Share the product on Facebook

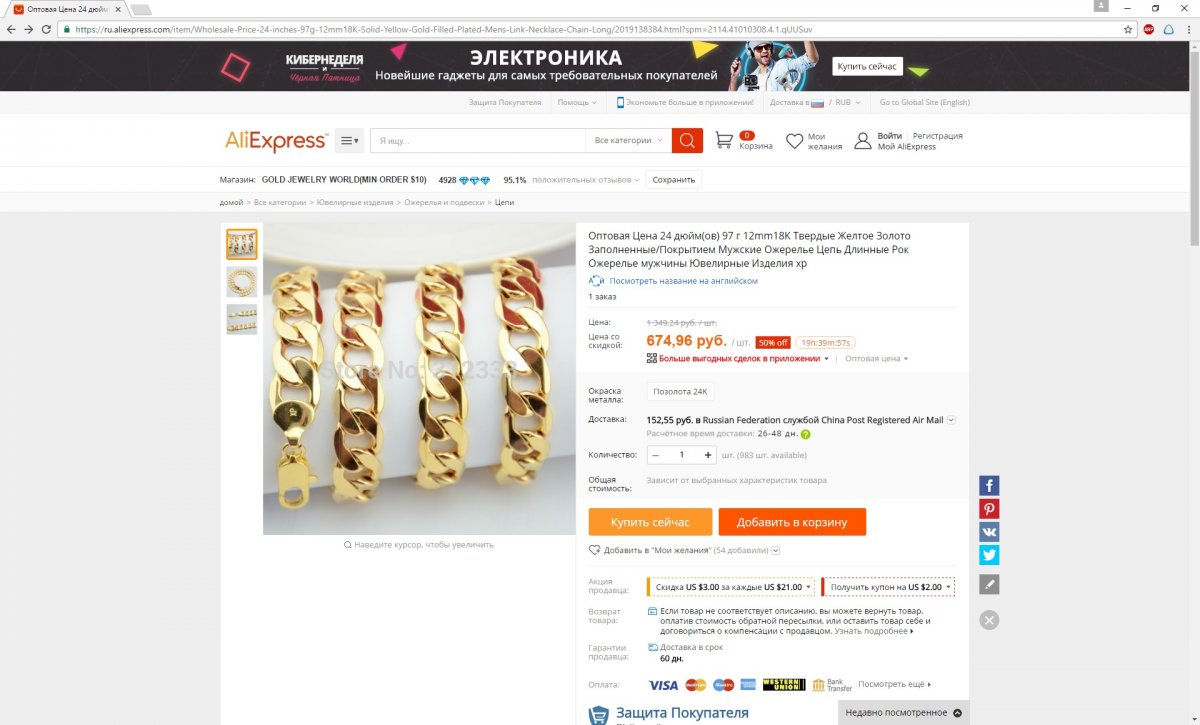tap(989, 485)
